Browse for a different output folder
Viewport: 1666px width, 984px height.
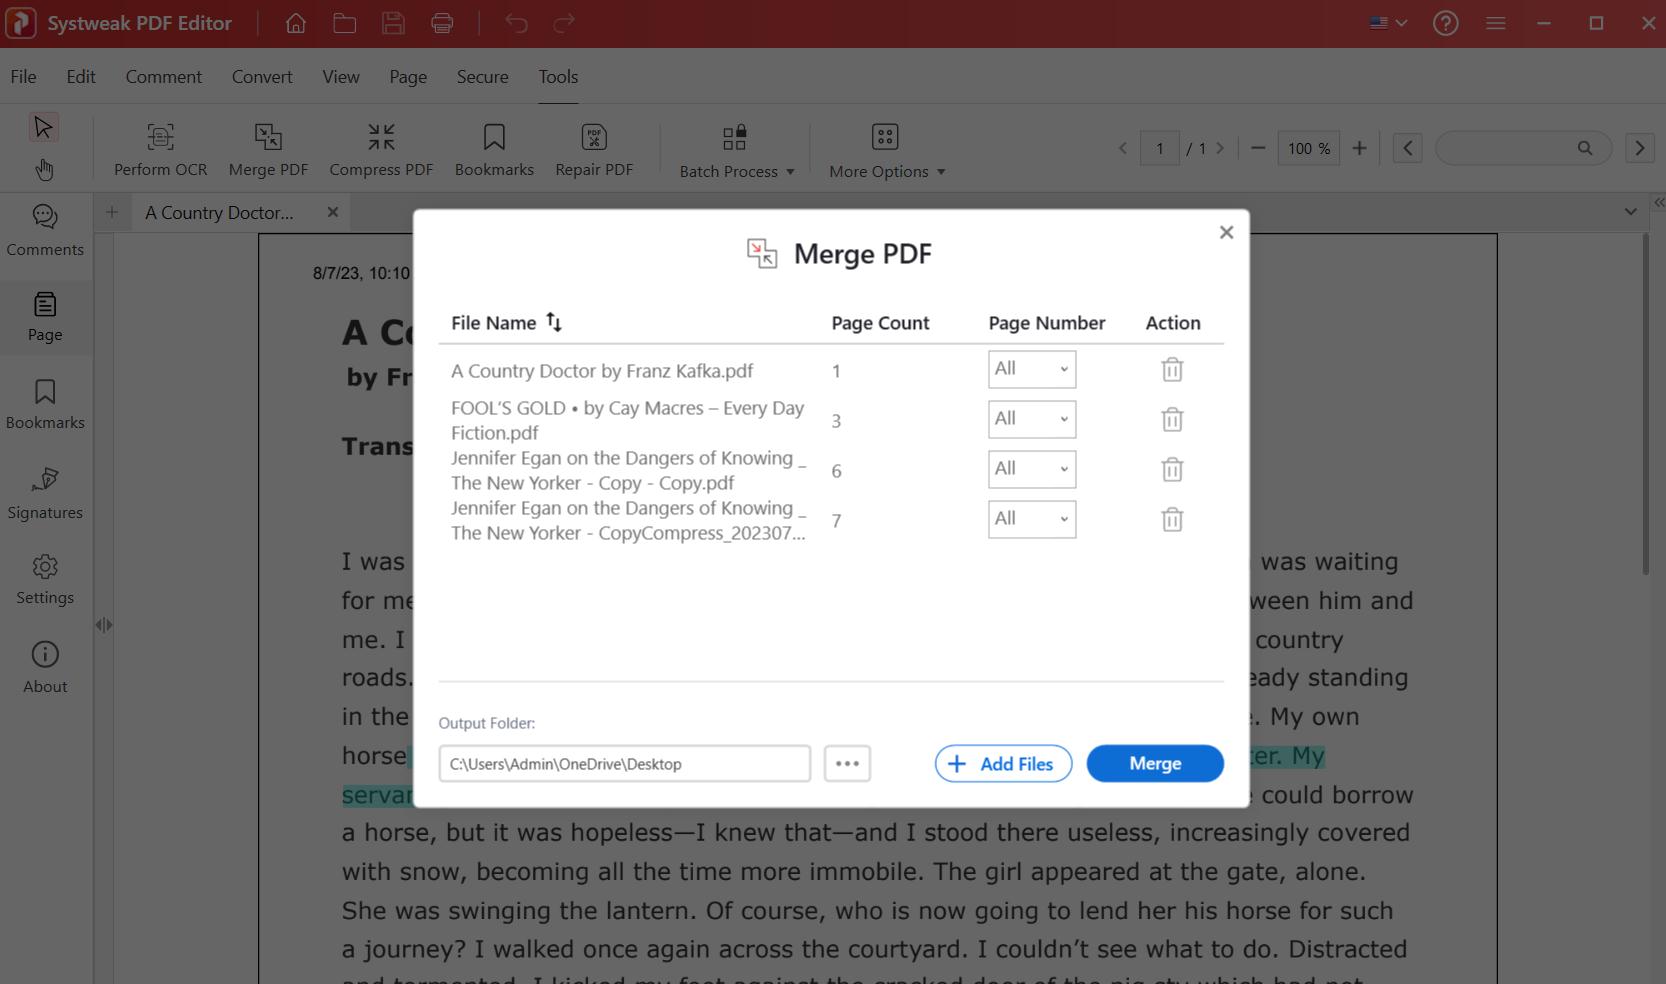tap(847, 763)
